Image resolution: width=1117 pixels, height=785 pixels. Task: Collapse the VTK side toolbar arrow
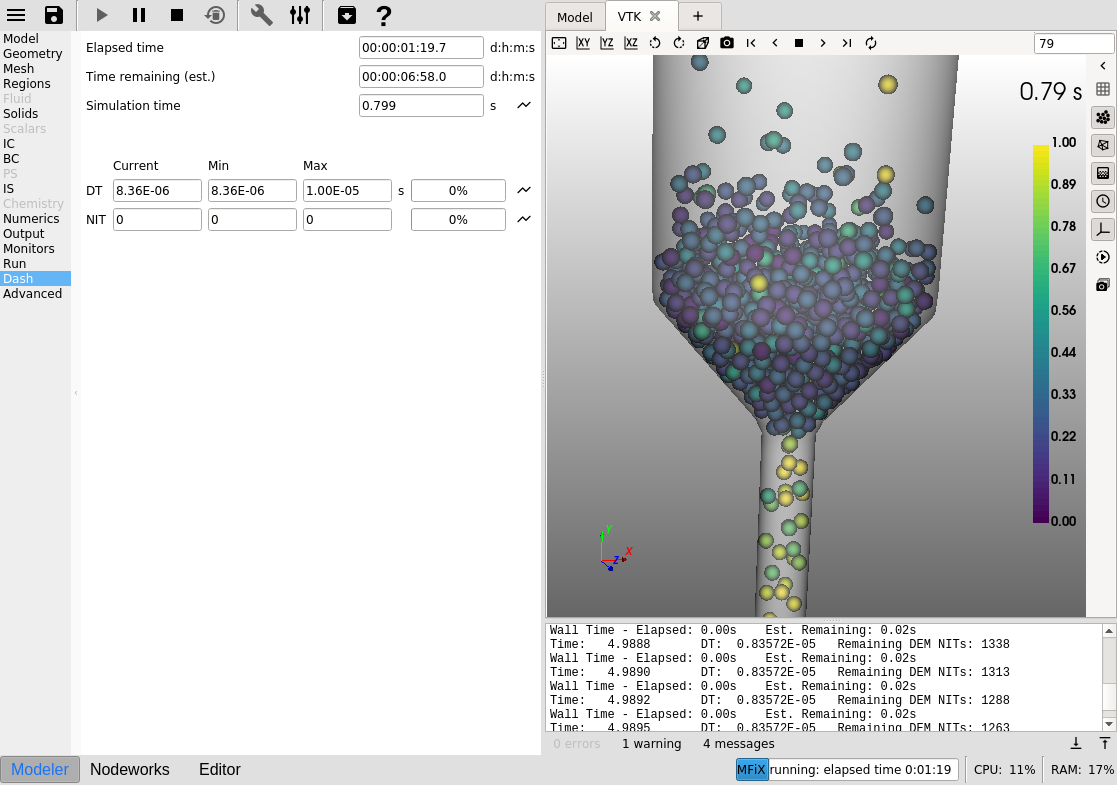[1103, 66]
